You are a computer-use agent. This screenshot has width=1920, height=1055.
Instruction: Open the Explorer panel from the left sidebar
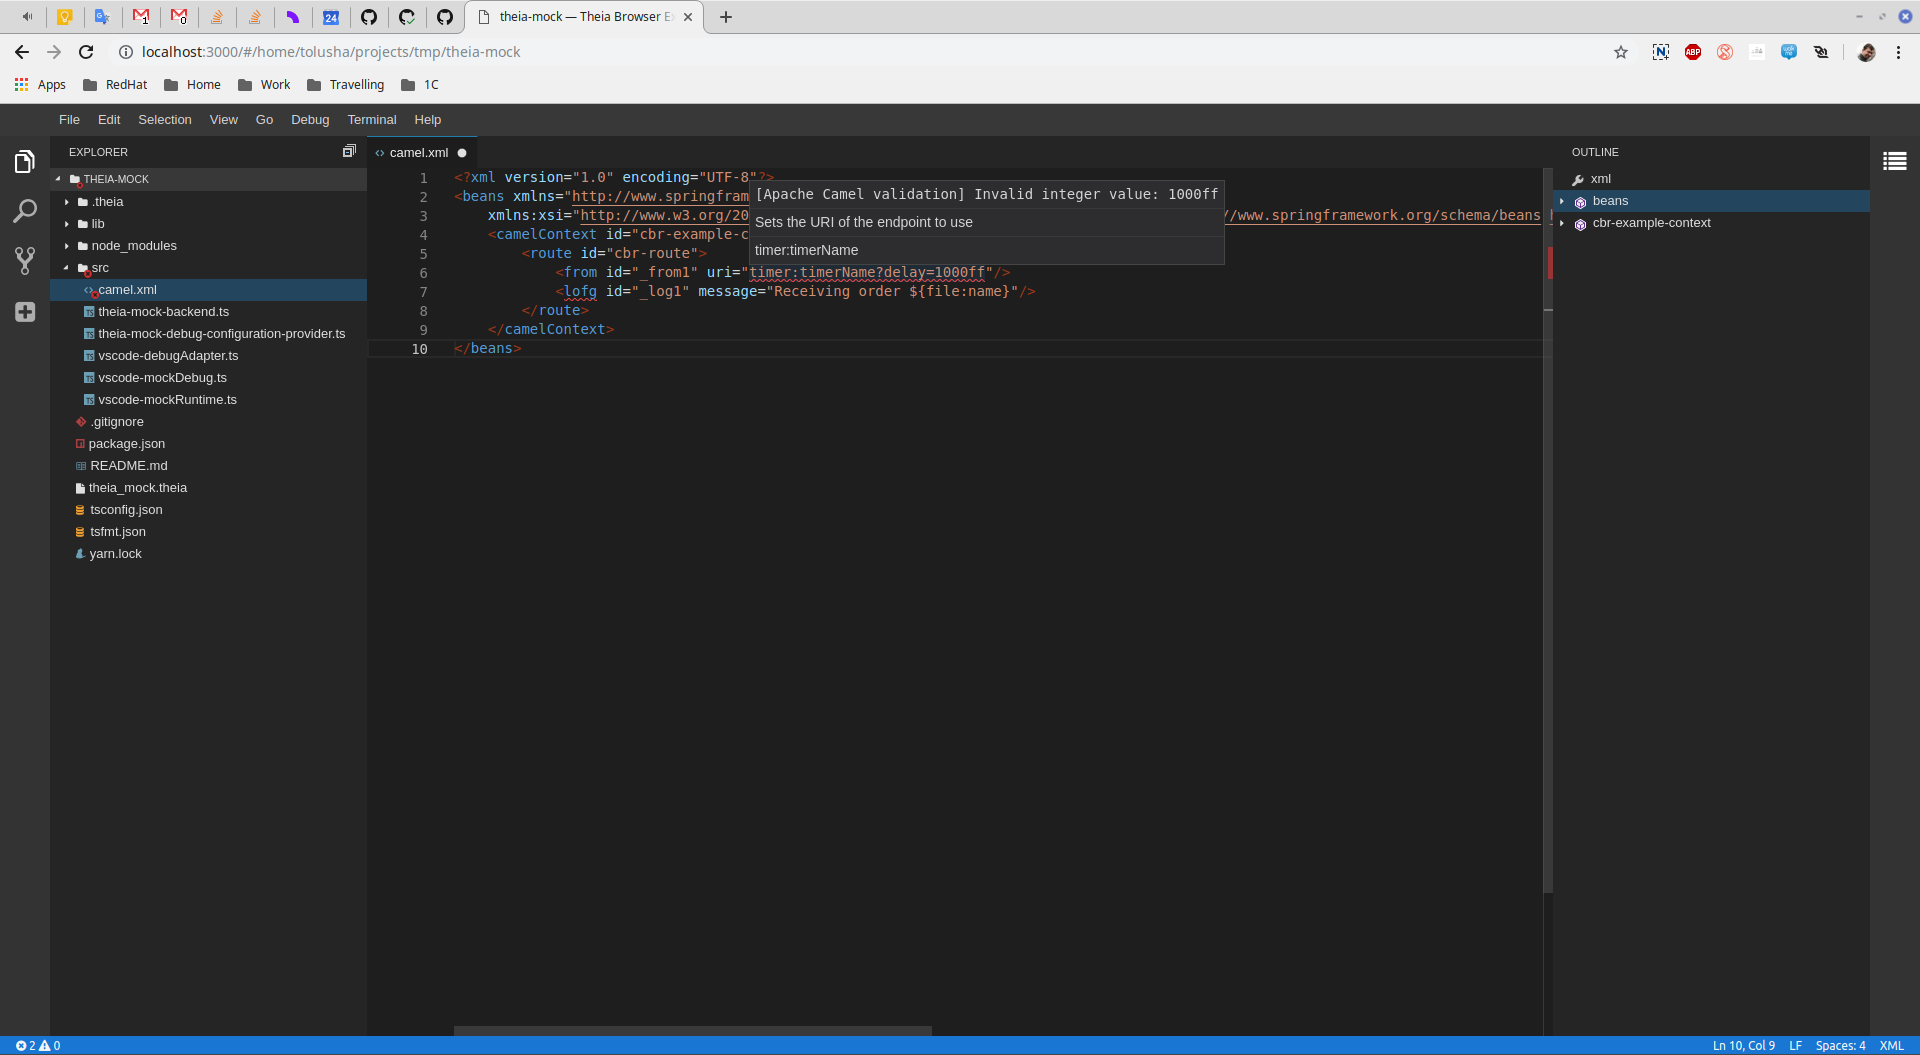click(x=24, y=160)
